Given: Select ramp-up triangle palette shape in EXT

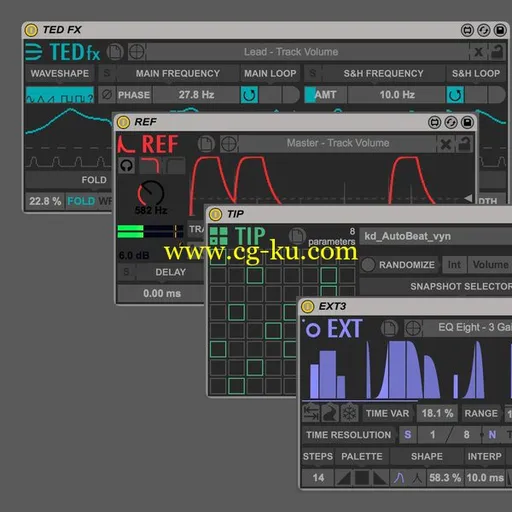Looking at the screenshot, I should (344, 478).
